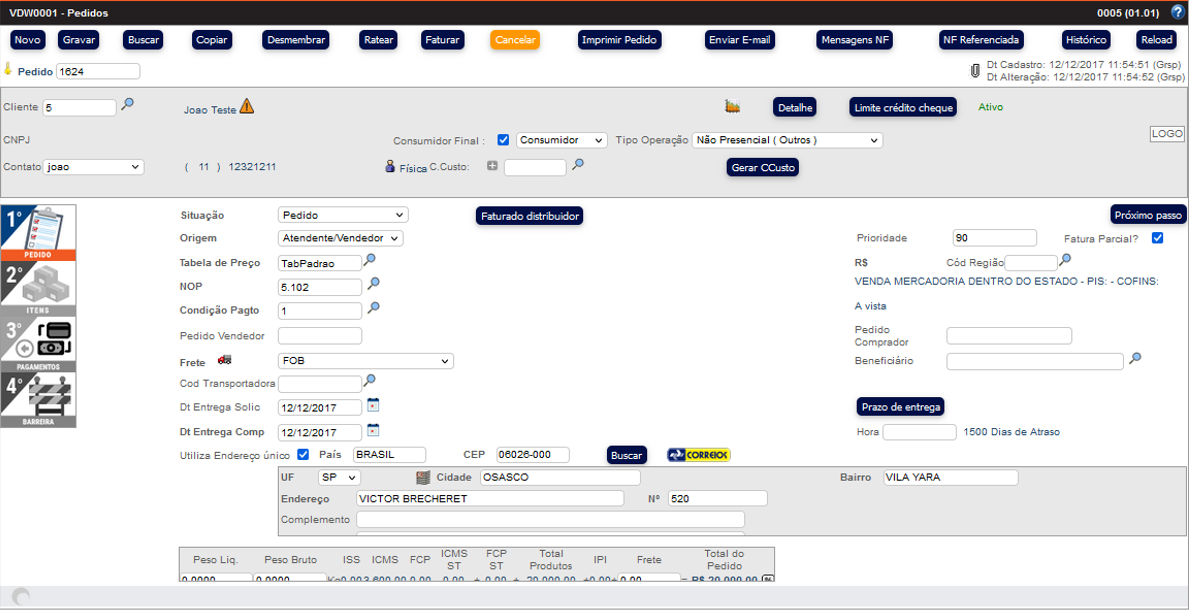1194x614 pixels.
Task: Open step 2 Itens in sidebar
Action: (x=38, y=290)
